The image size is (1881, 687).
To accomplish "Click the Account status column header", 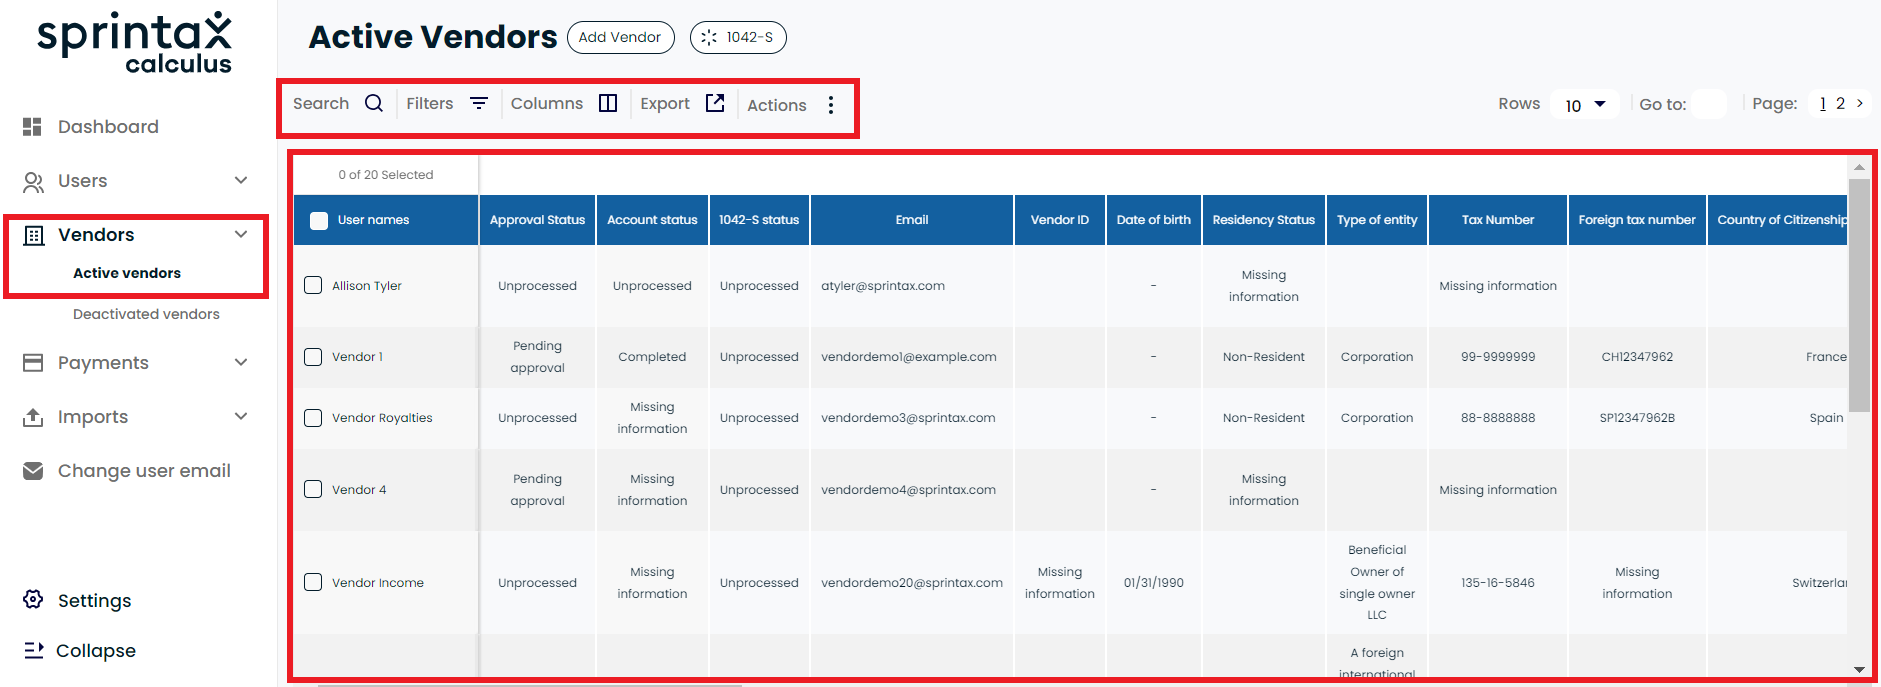I will point(652,220).
